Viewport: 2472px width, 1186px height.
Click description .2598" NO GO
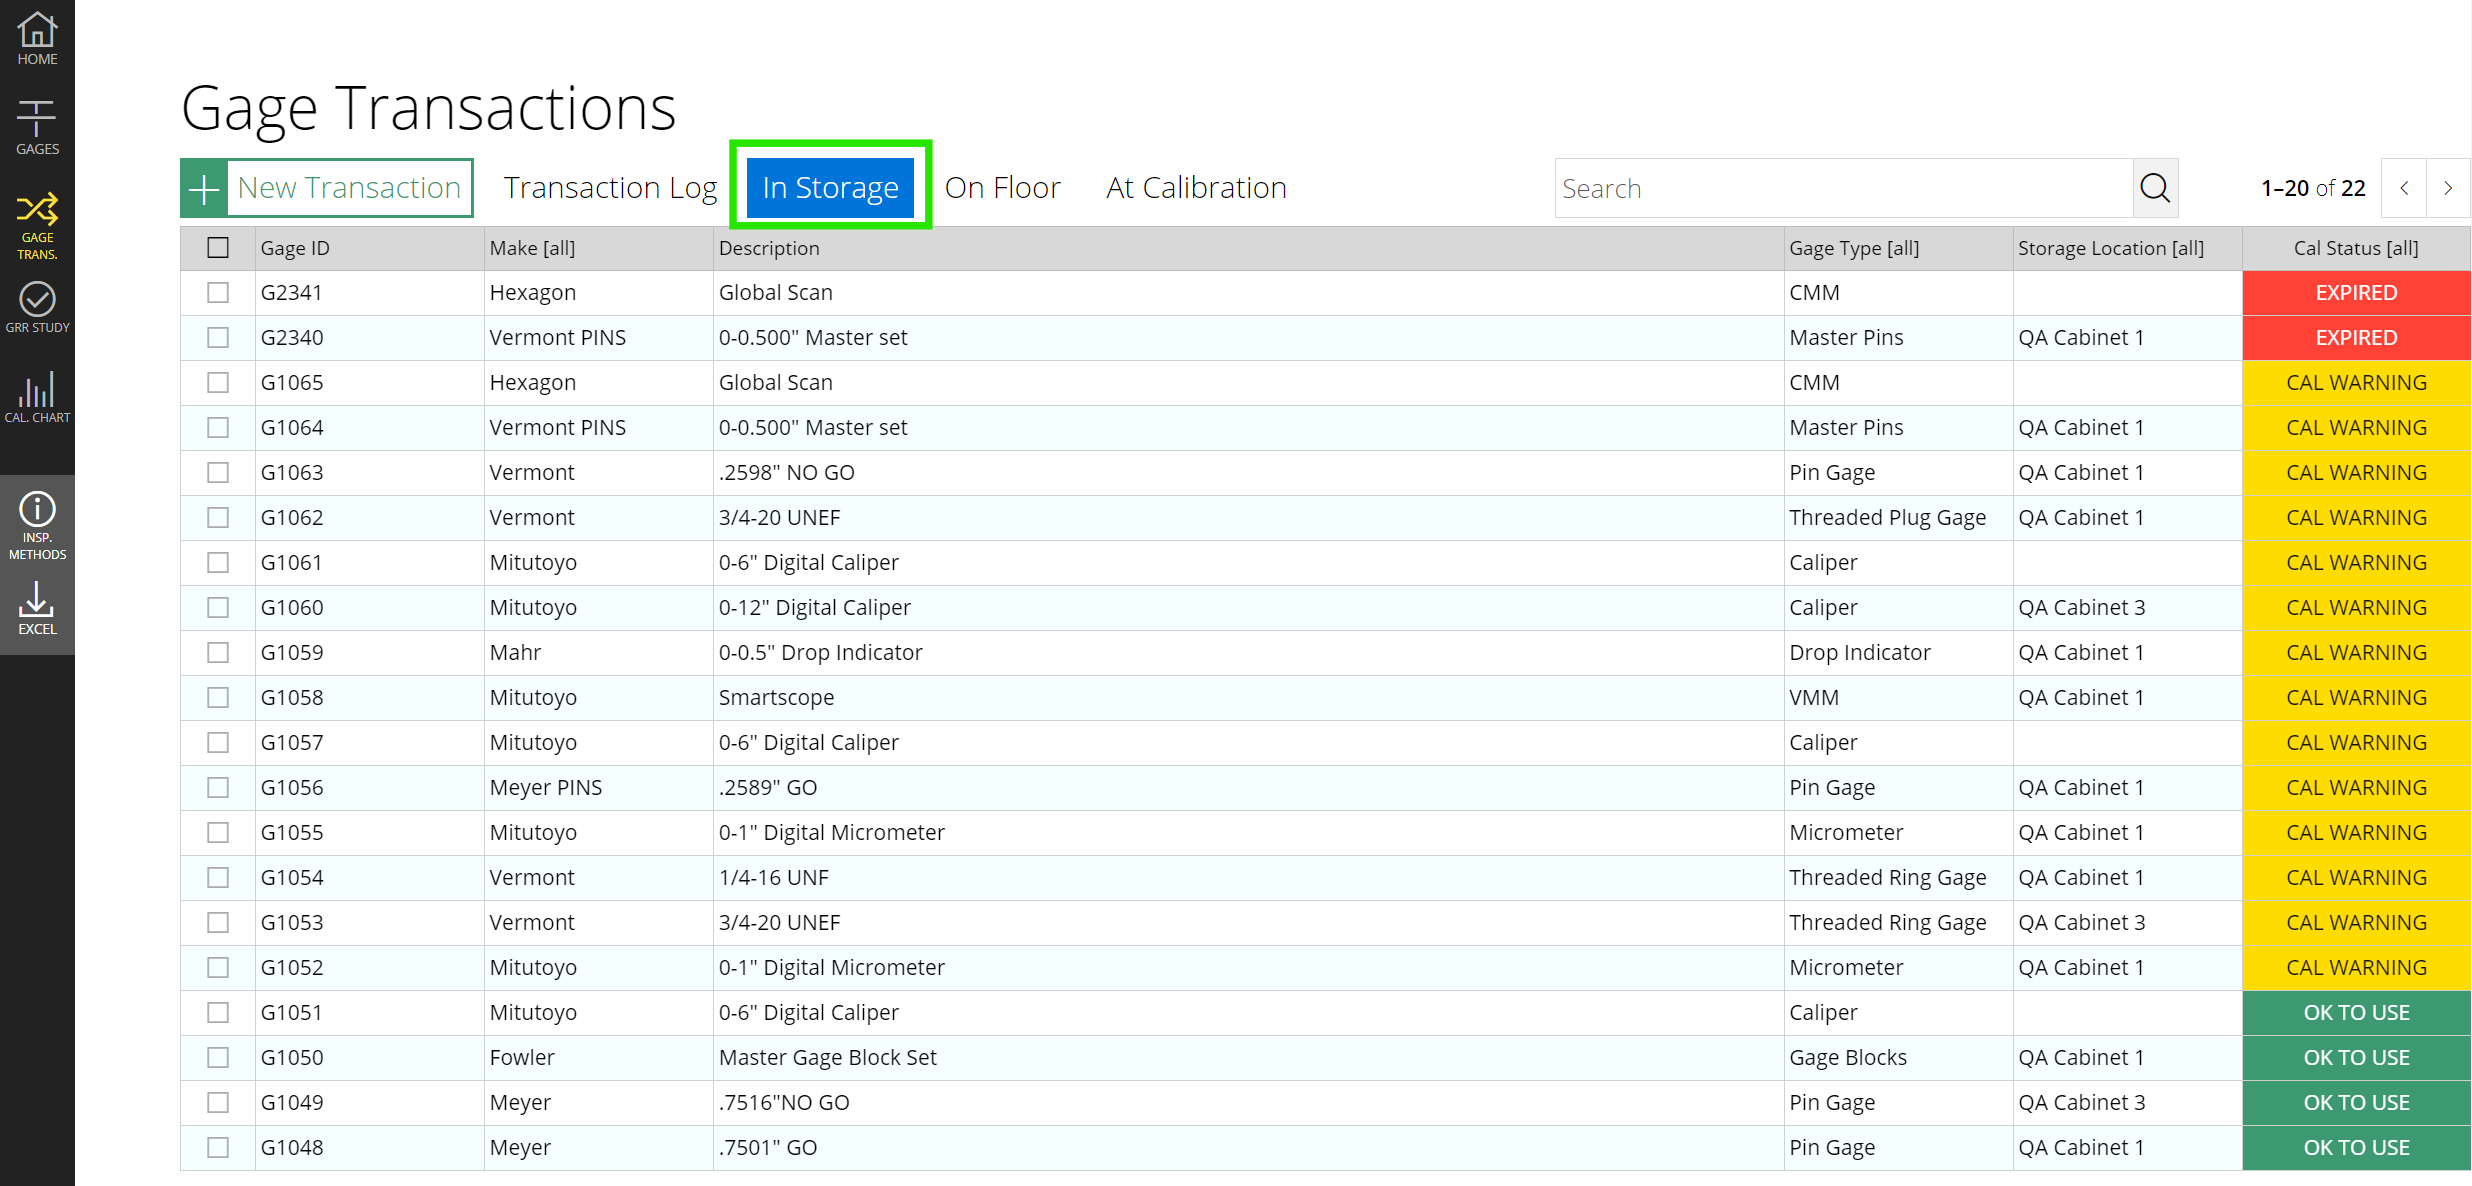[787, 473]
